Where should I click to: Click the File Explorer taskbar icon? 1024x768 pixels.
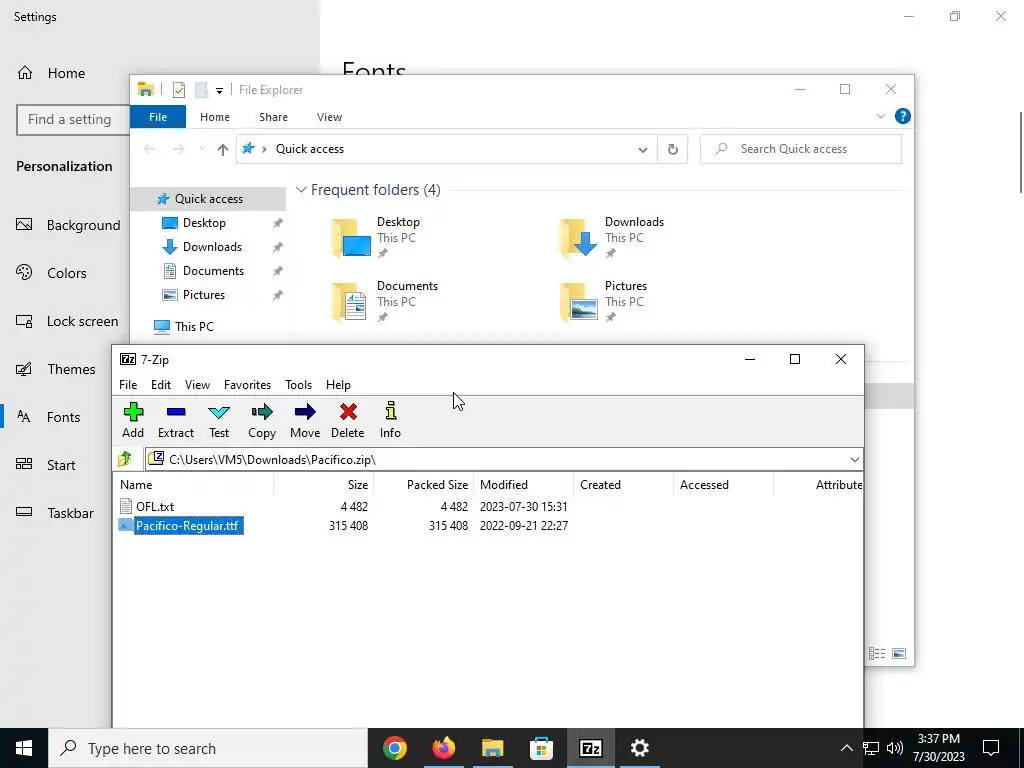click(x=493, y=748)
